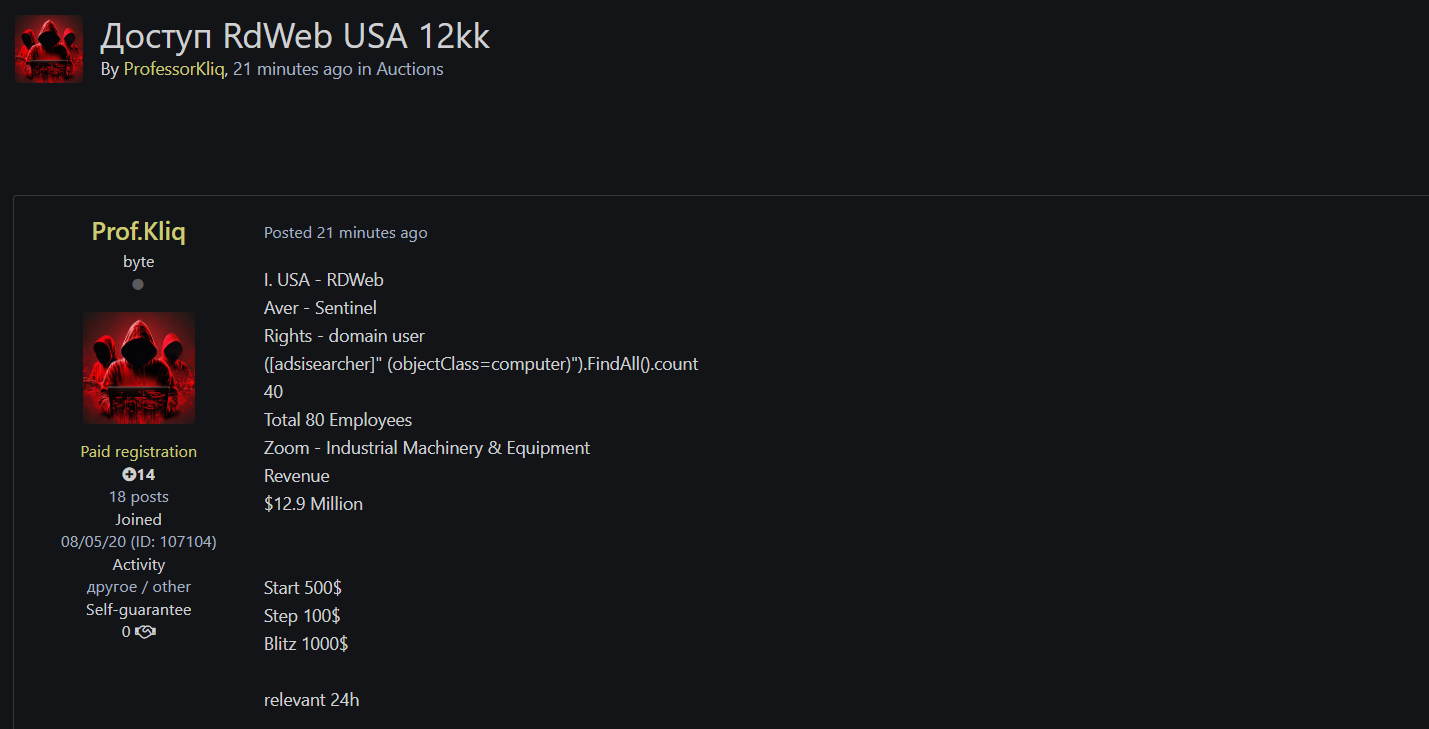Click the header timestamp "21 minutes ago"

[x=292, y=69]
